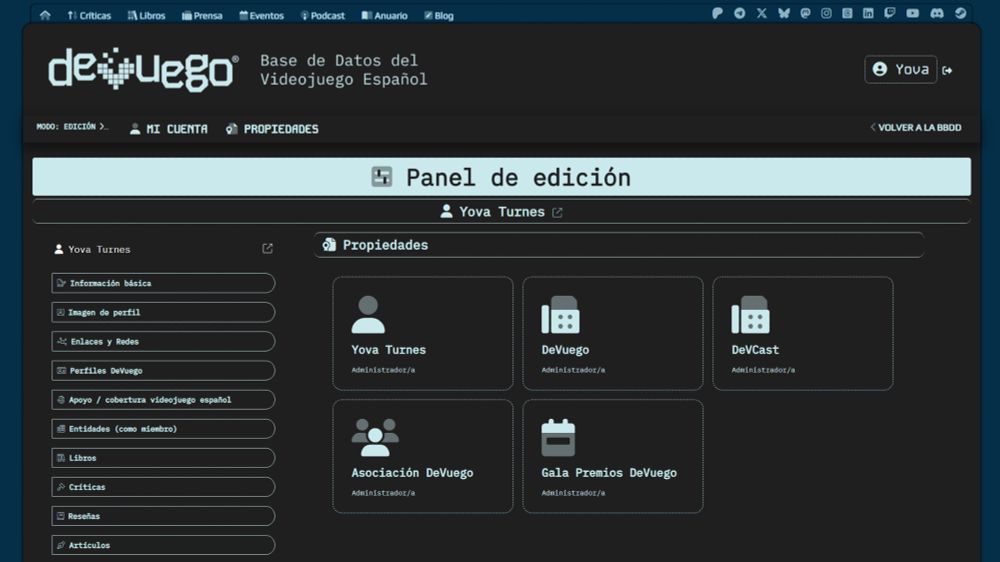
Task: Open Información básica section
Action: (163, 283)
